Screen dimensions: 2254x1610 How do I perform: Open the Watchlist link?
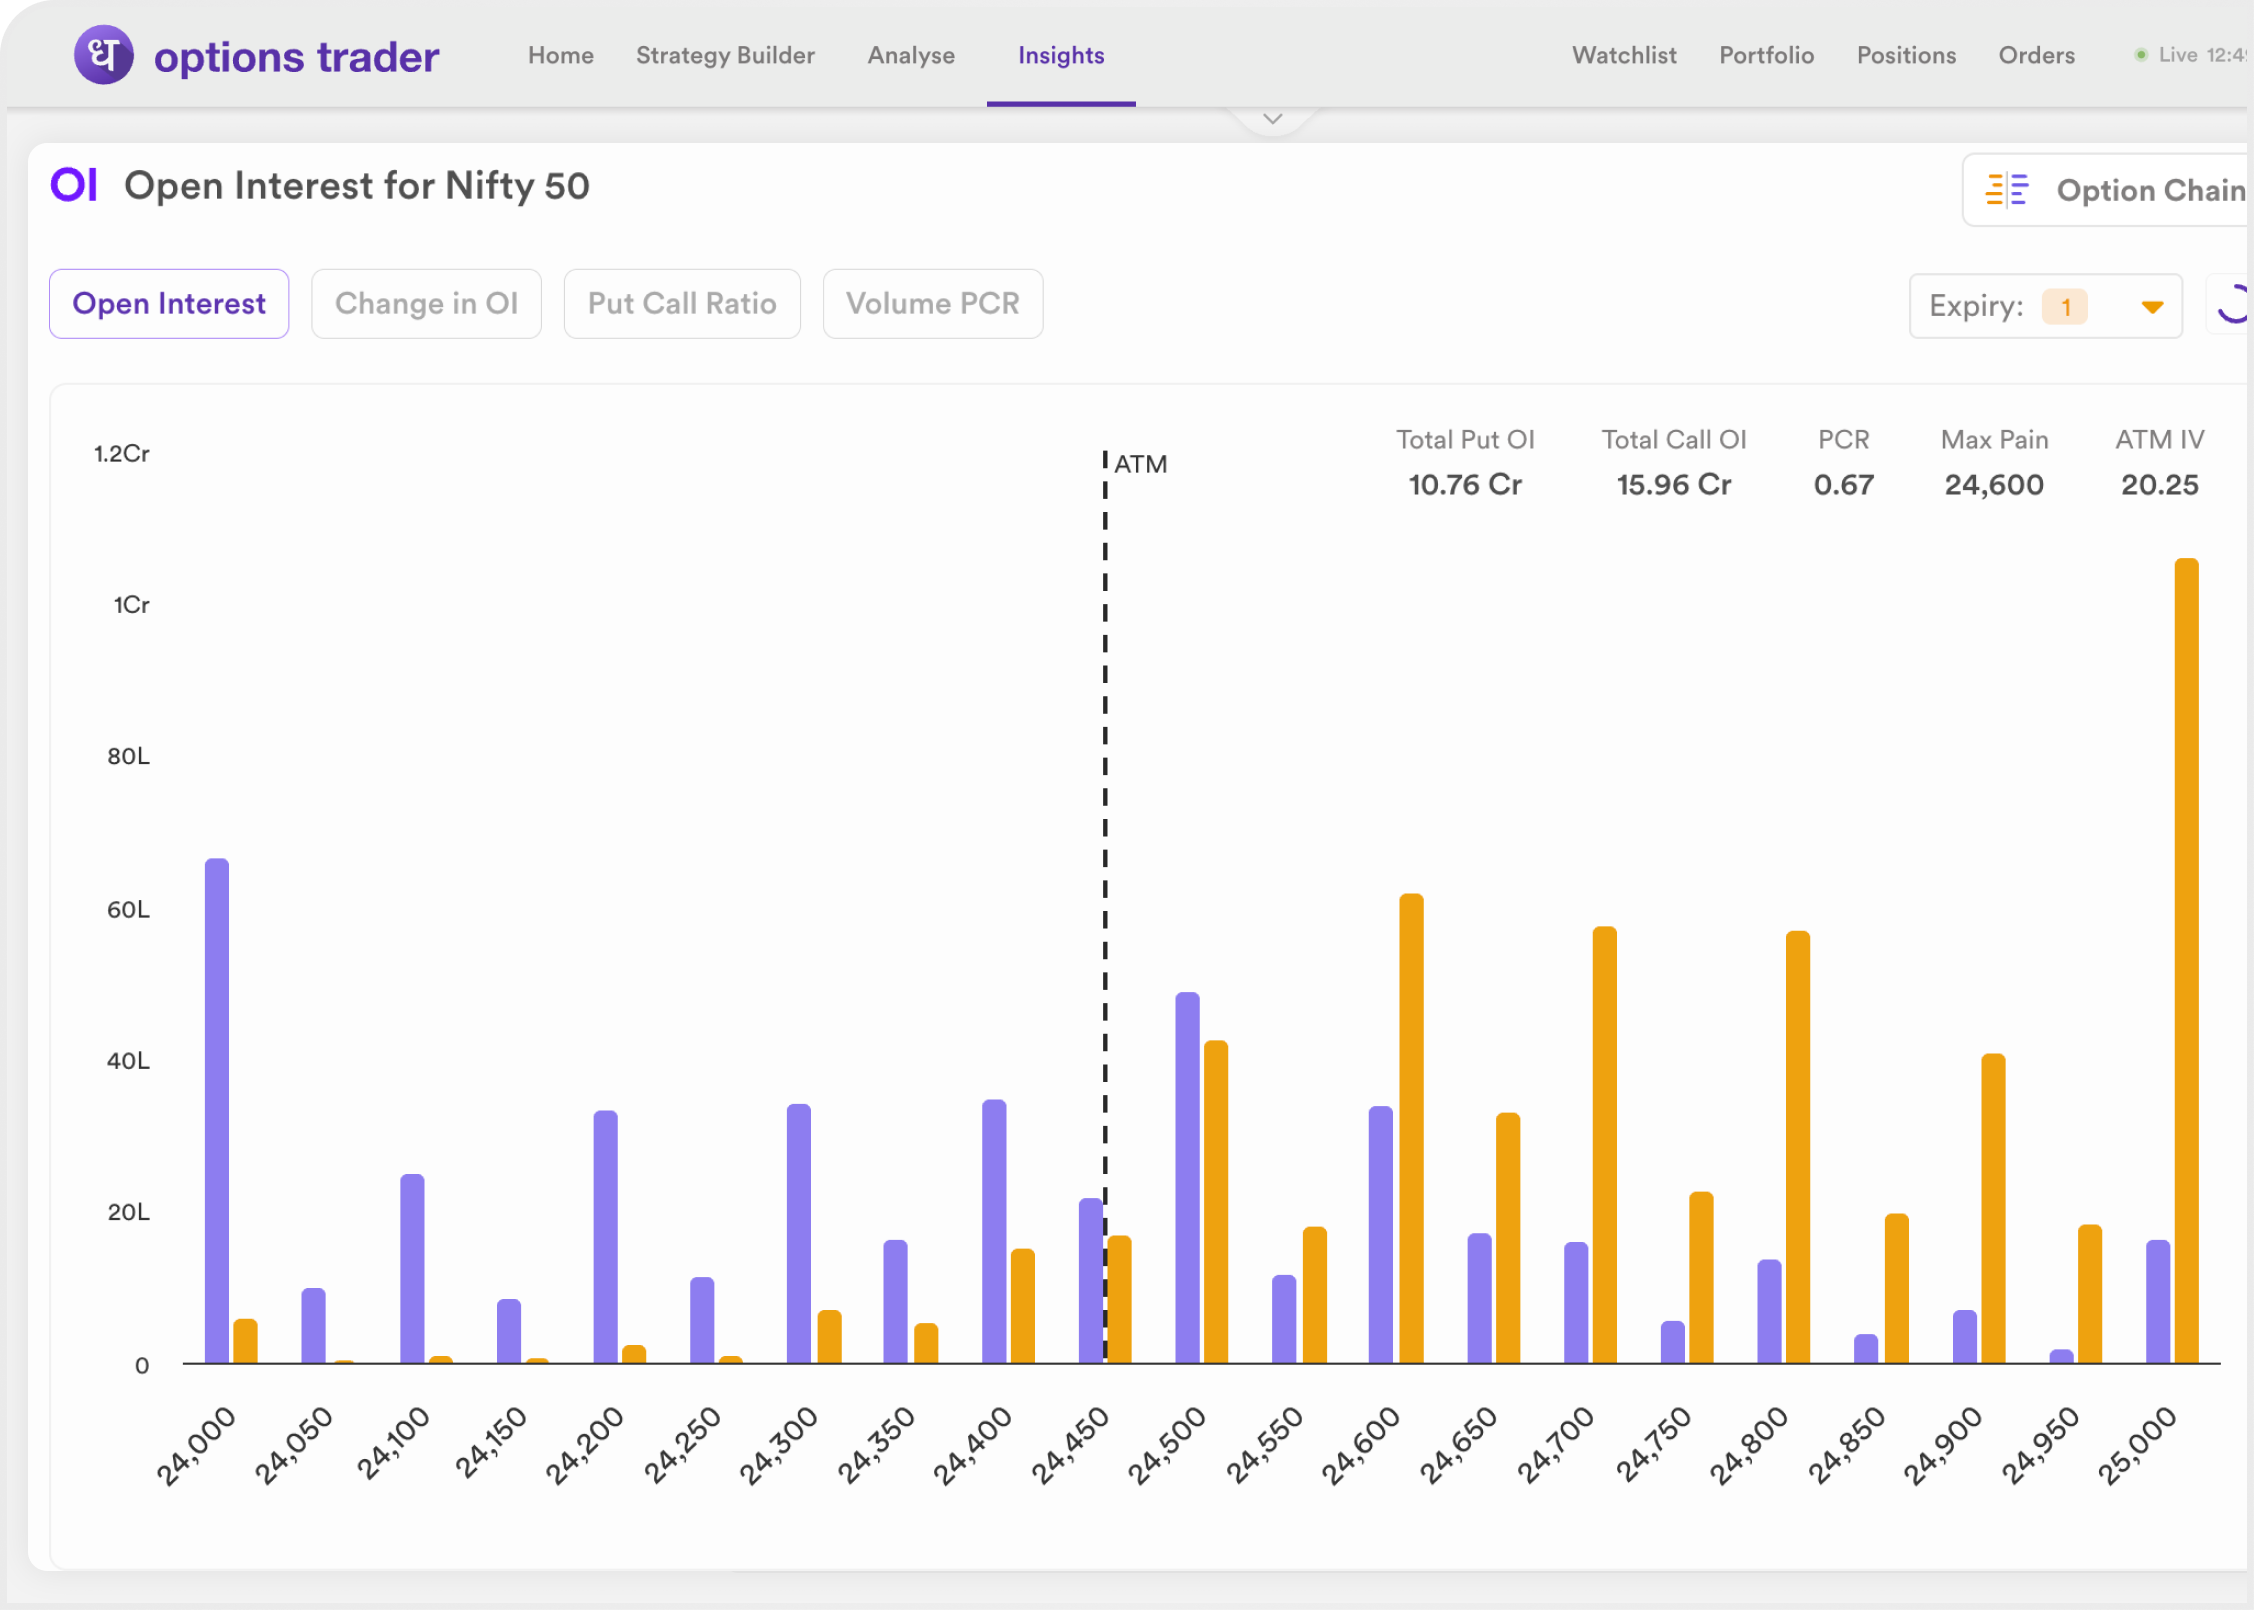pos(1623,56)
